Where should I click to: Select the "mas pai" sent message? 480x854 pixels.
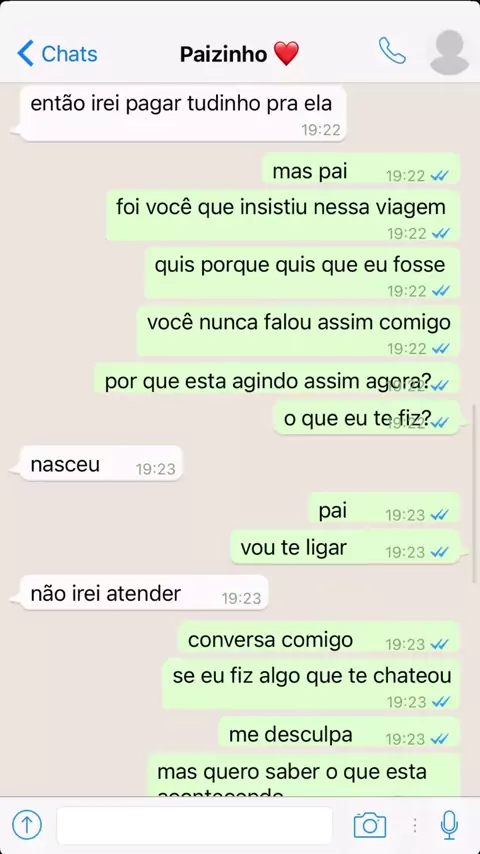(361, 168)
